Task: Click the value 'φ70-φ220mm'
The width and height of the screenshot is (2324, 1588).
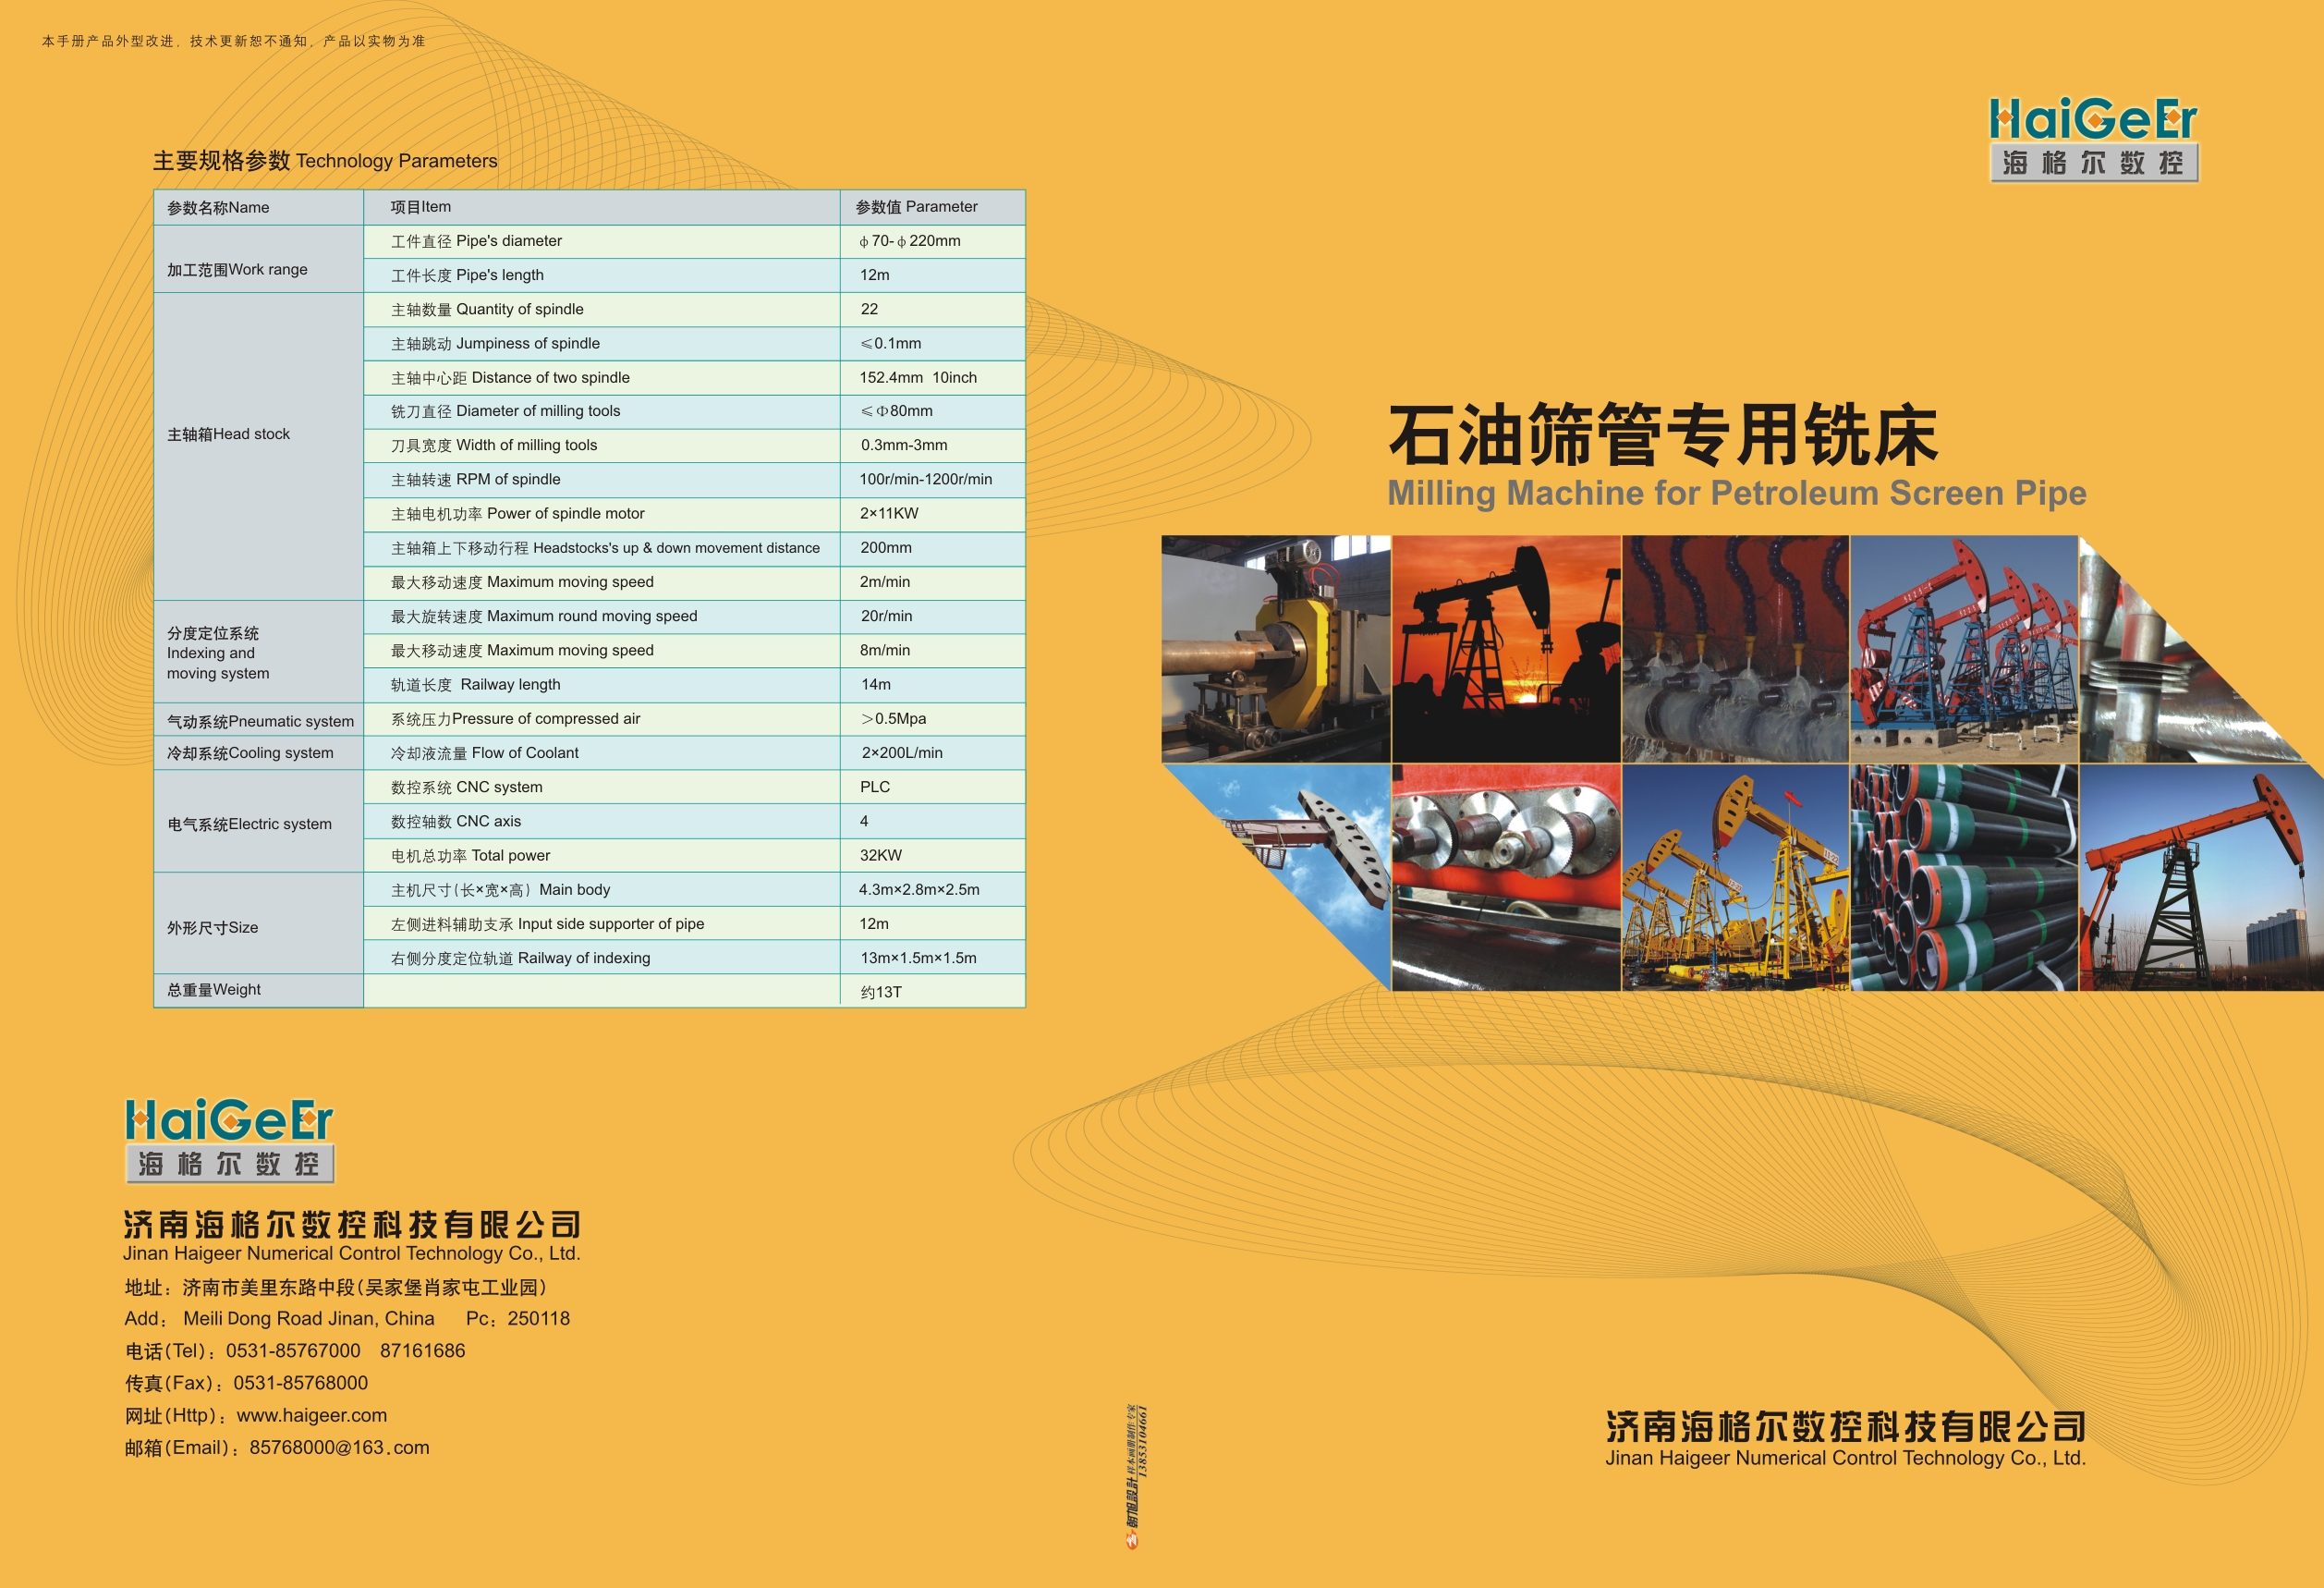Action: 909,241
